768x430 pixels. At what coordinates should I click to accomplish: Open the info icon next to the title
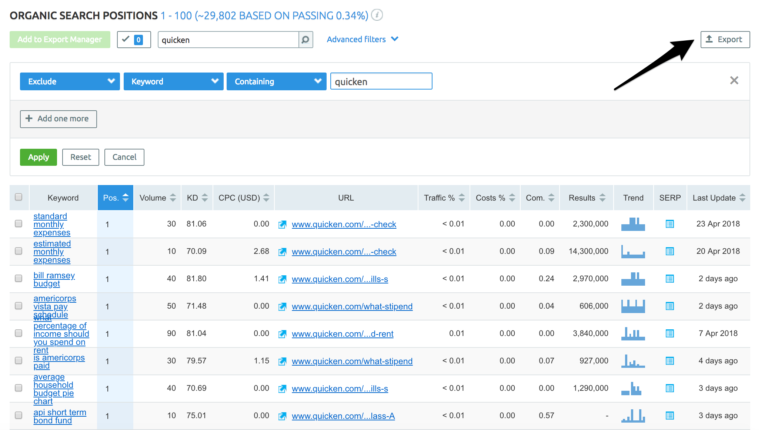tap(377, 15)
